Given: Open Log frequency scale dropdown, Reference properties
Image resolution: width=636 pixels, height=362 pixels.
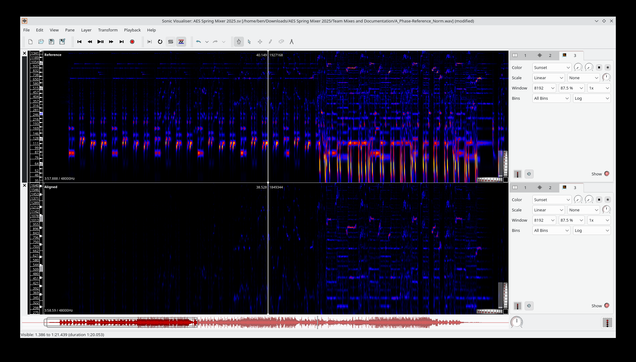Looking at the screenshot, I should click(x=591, y=98).
